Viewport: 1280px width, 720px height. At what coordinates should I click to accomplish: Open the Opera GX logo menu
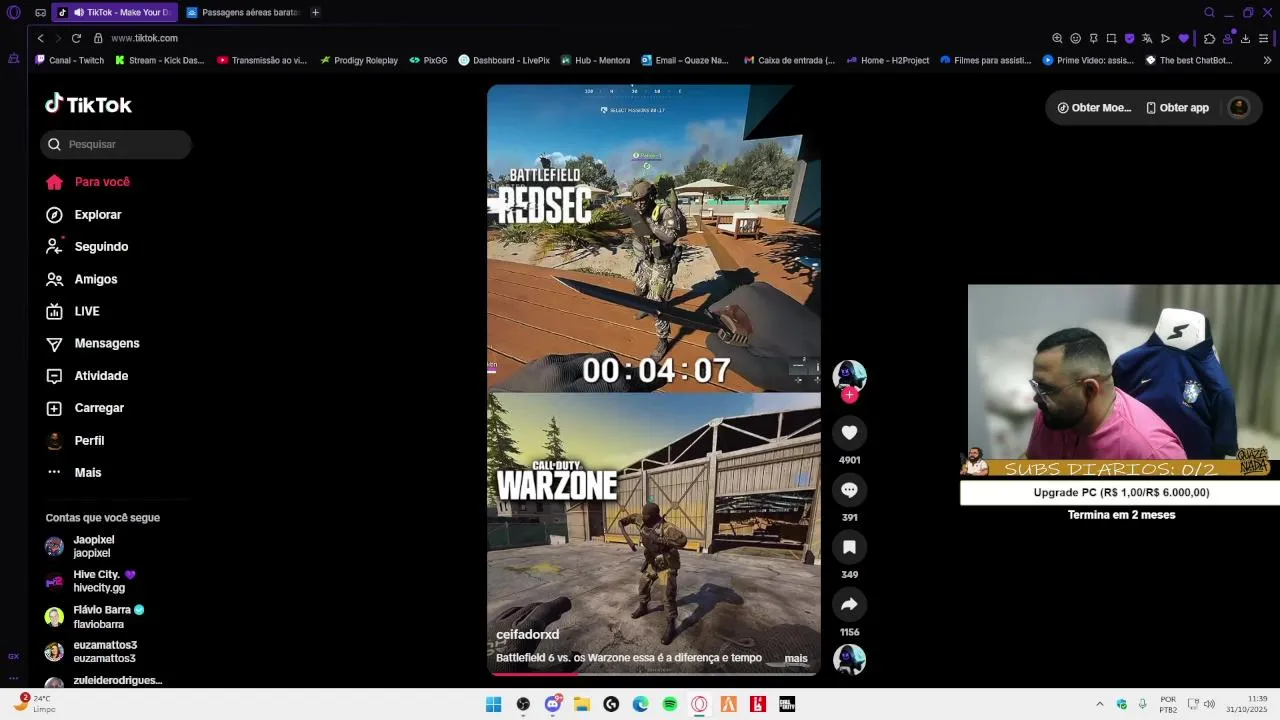13,12
